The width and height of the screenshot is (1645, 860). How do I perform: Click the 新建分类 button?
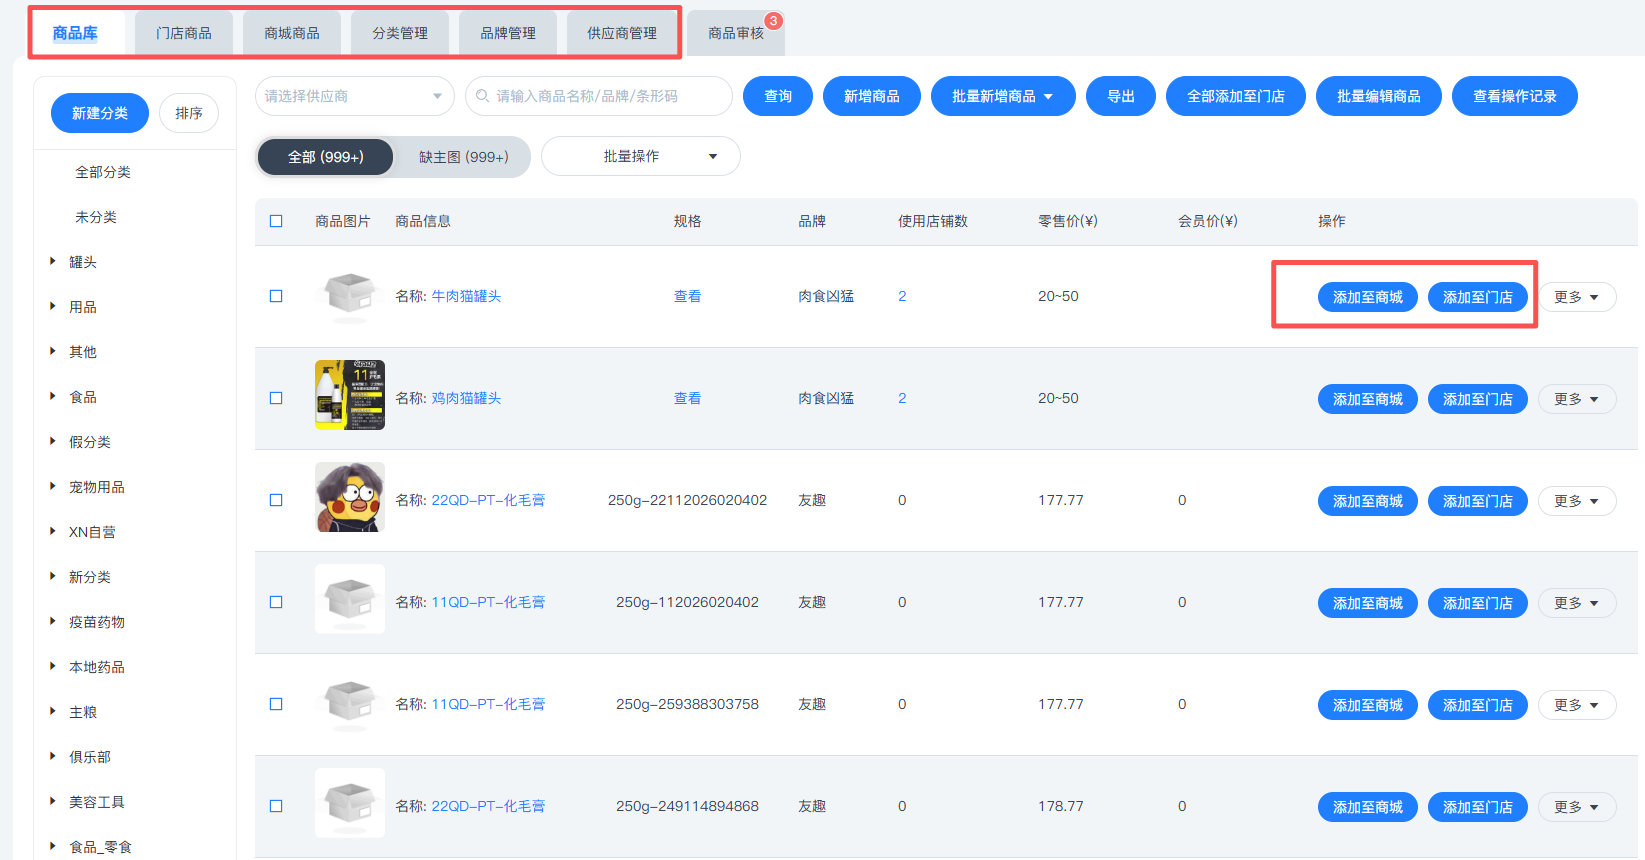coord(100,113)
